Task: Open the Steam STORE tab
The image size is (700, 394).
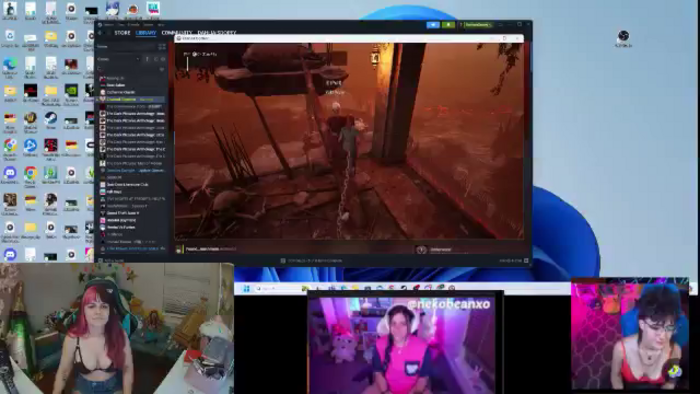Action: [122, 33]
